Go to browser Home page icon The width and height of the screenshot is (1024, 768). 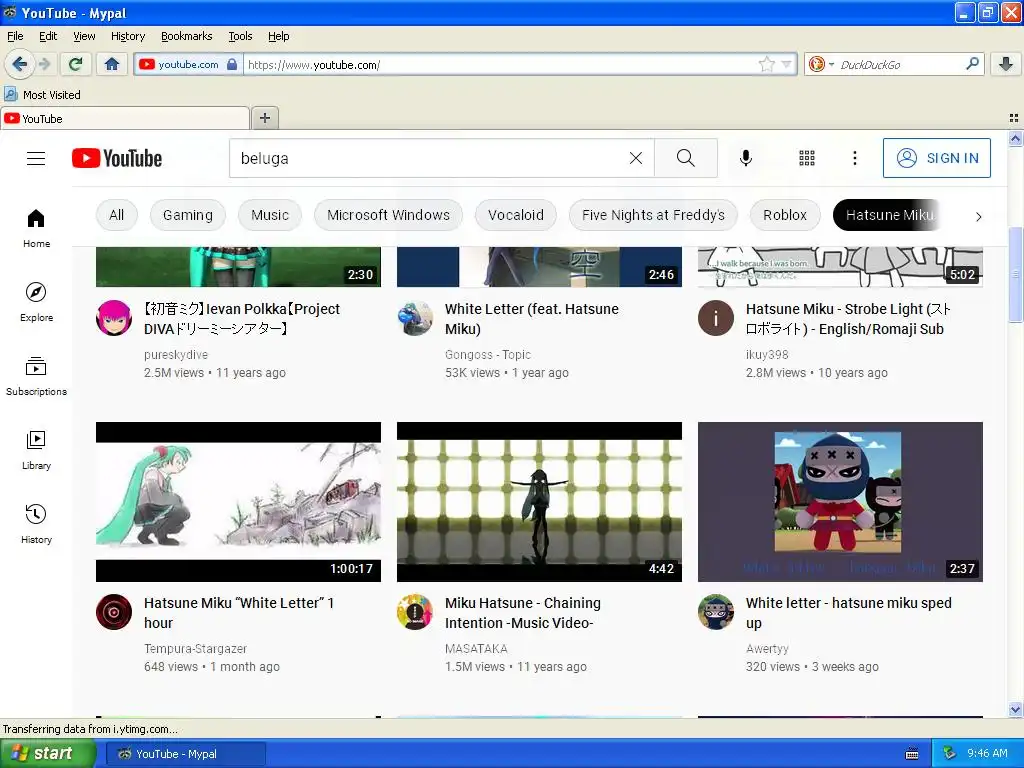112,64
